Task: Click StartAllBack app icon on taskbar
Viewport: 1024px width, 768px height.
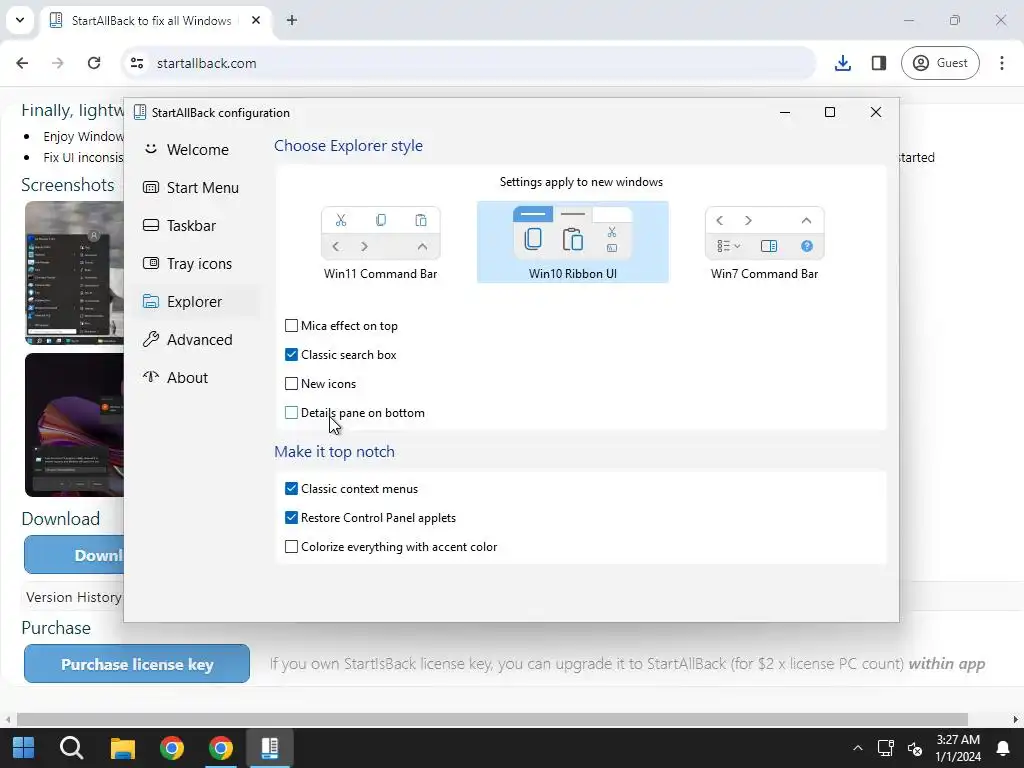Action: (x=270, y=748)
